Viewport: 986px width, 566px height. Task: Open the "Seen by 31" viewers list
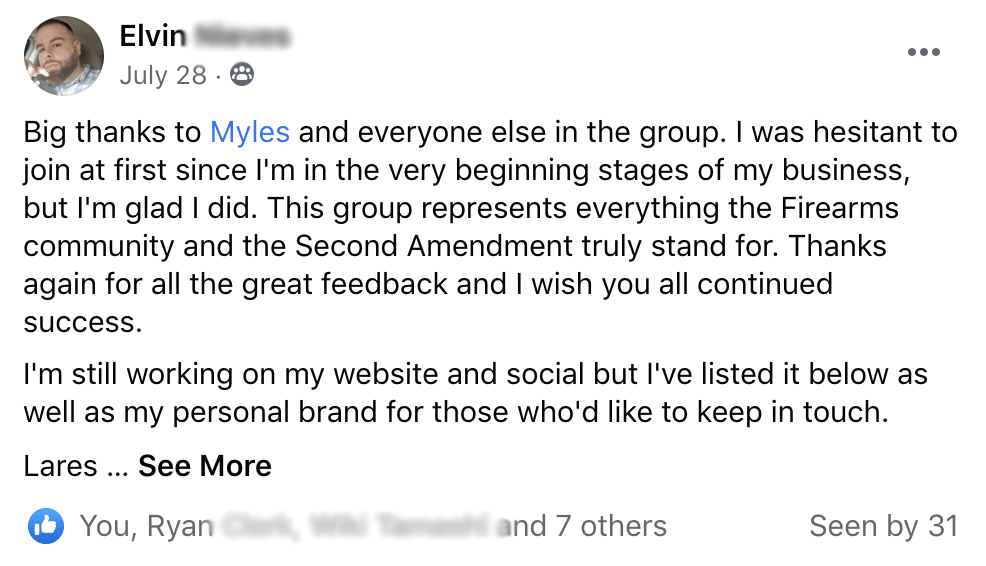[x=883, y=526]
